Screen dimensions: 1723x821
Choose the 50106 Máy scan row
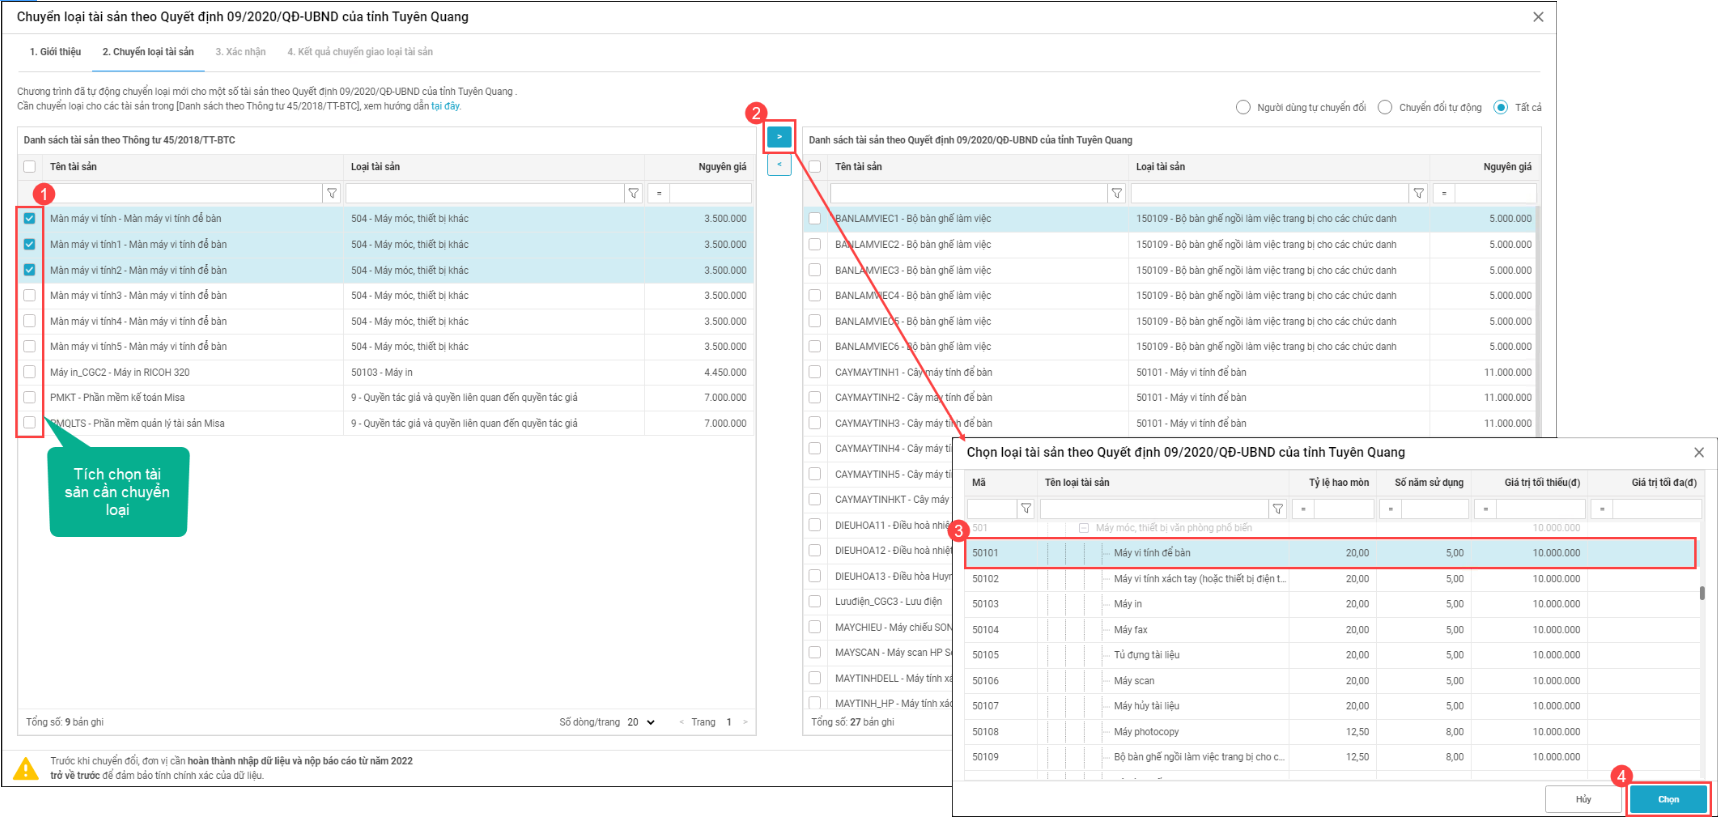click(x=1330, y=681)
